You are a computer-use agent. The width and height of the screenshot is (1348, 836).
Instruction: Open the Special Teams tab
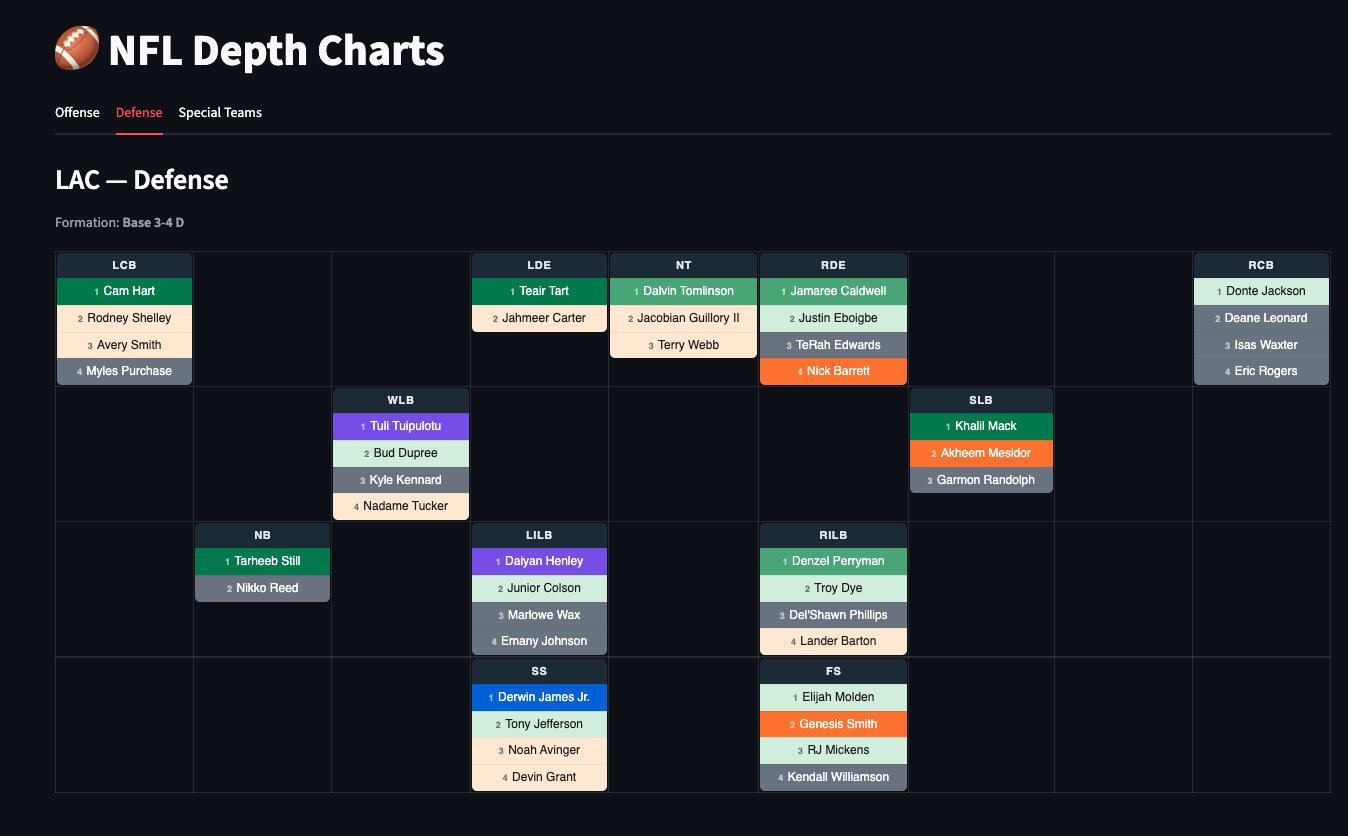tap(220, 112)
